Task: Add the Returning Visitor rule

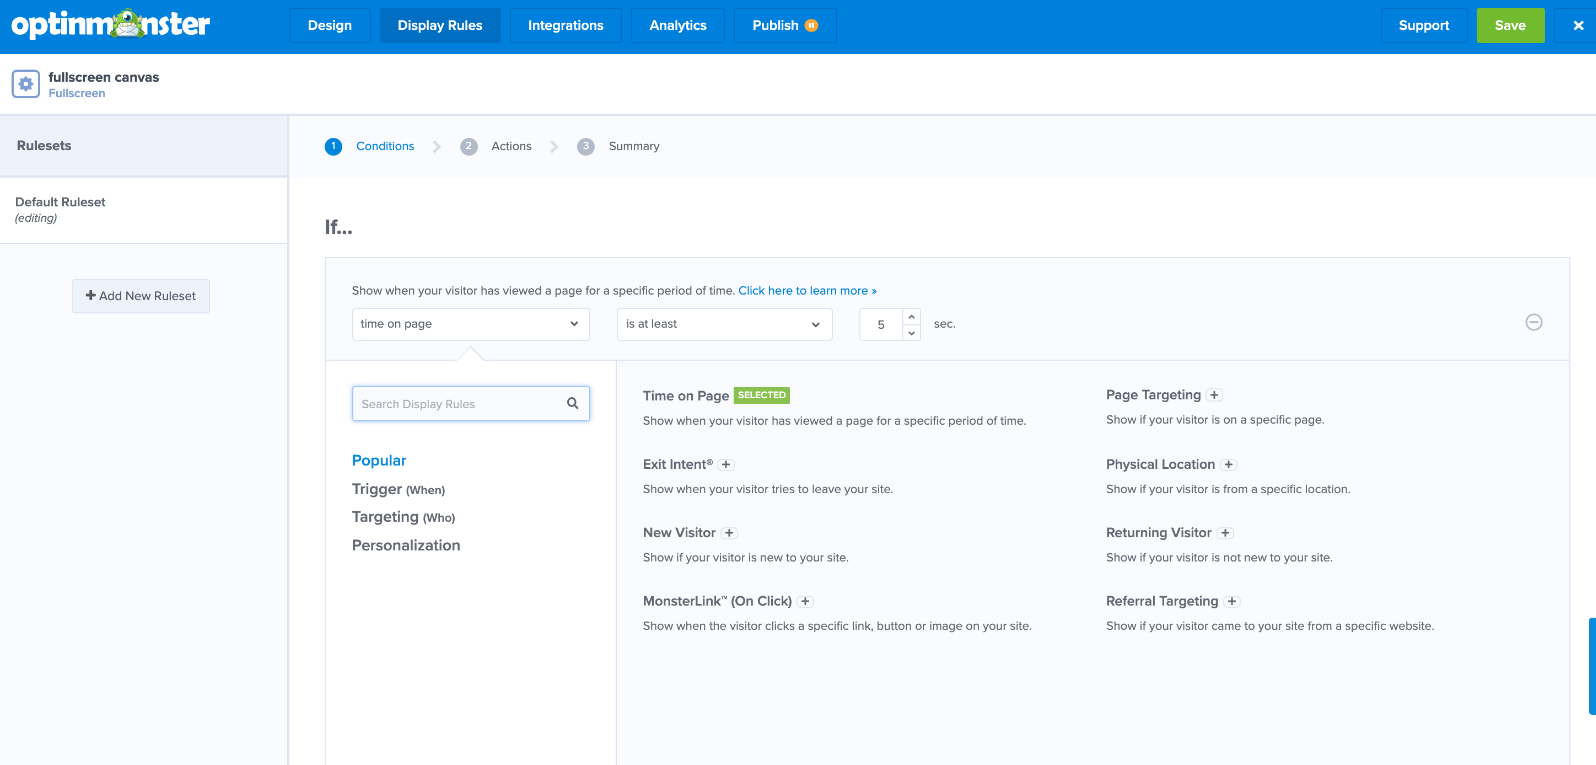Action: (1225, 533)
